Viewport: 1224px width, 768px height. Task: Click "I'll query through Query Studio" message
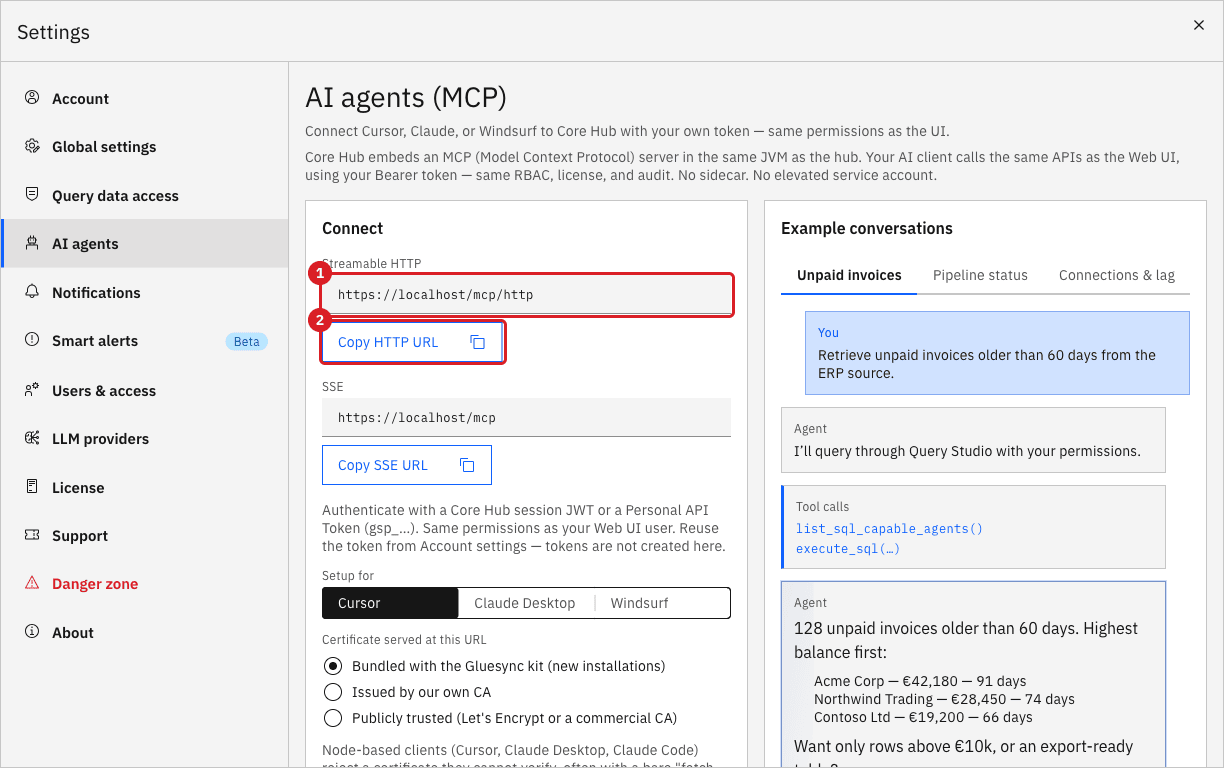click(x=973, y=440)
